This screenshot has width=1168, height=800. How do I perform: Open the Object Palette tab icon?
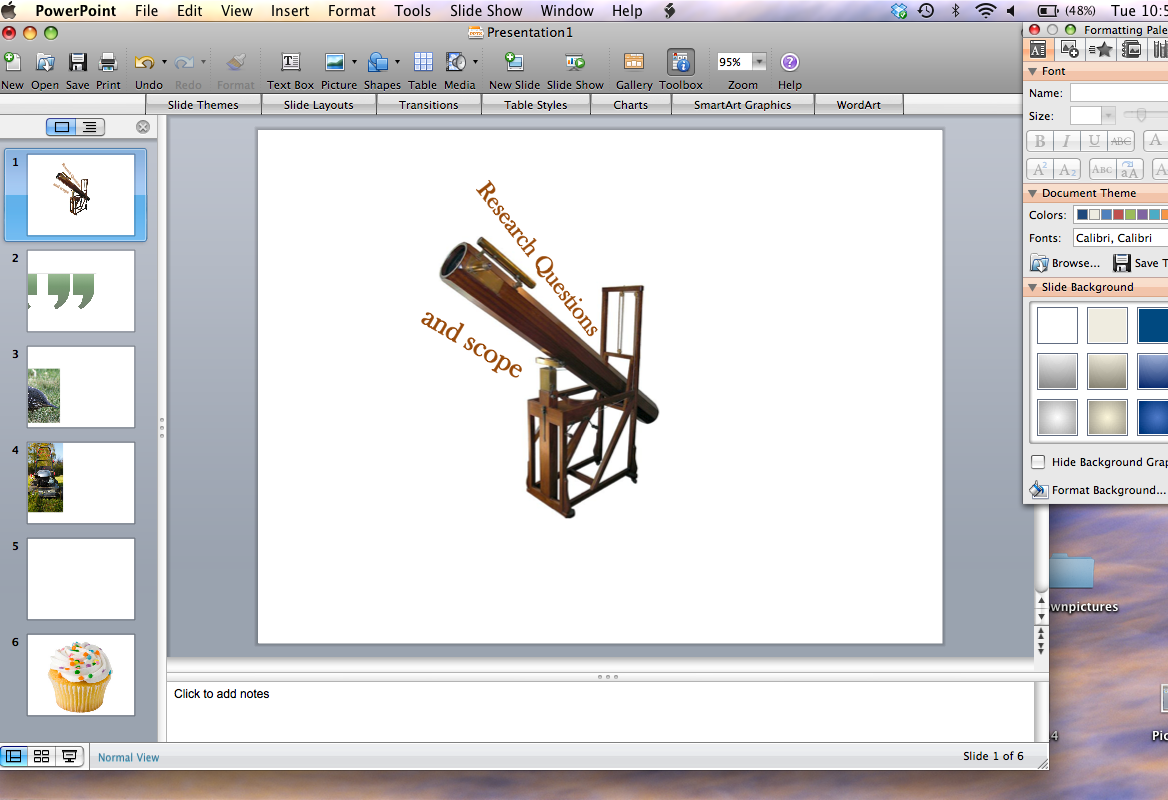(x=1070, y=49)
